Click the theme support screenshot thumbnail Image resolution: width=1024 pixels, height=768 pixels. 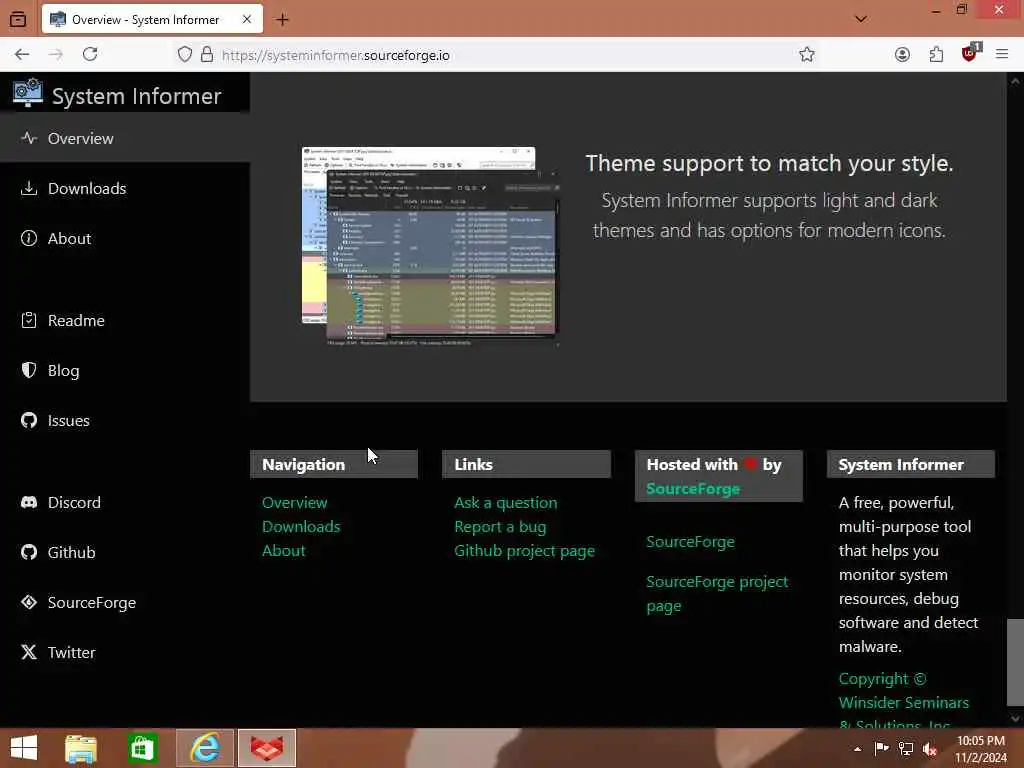(431, 247)
